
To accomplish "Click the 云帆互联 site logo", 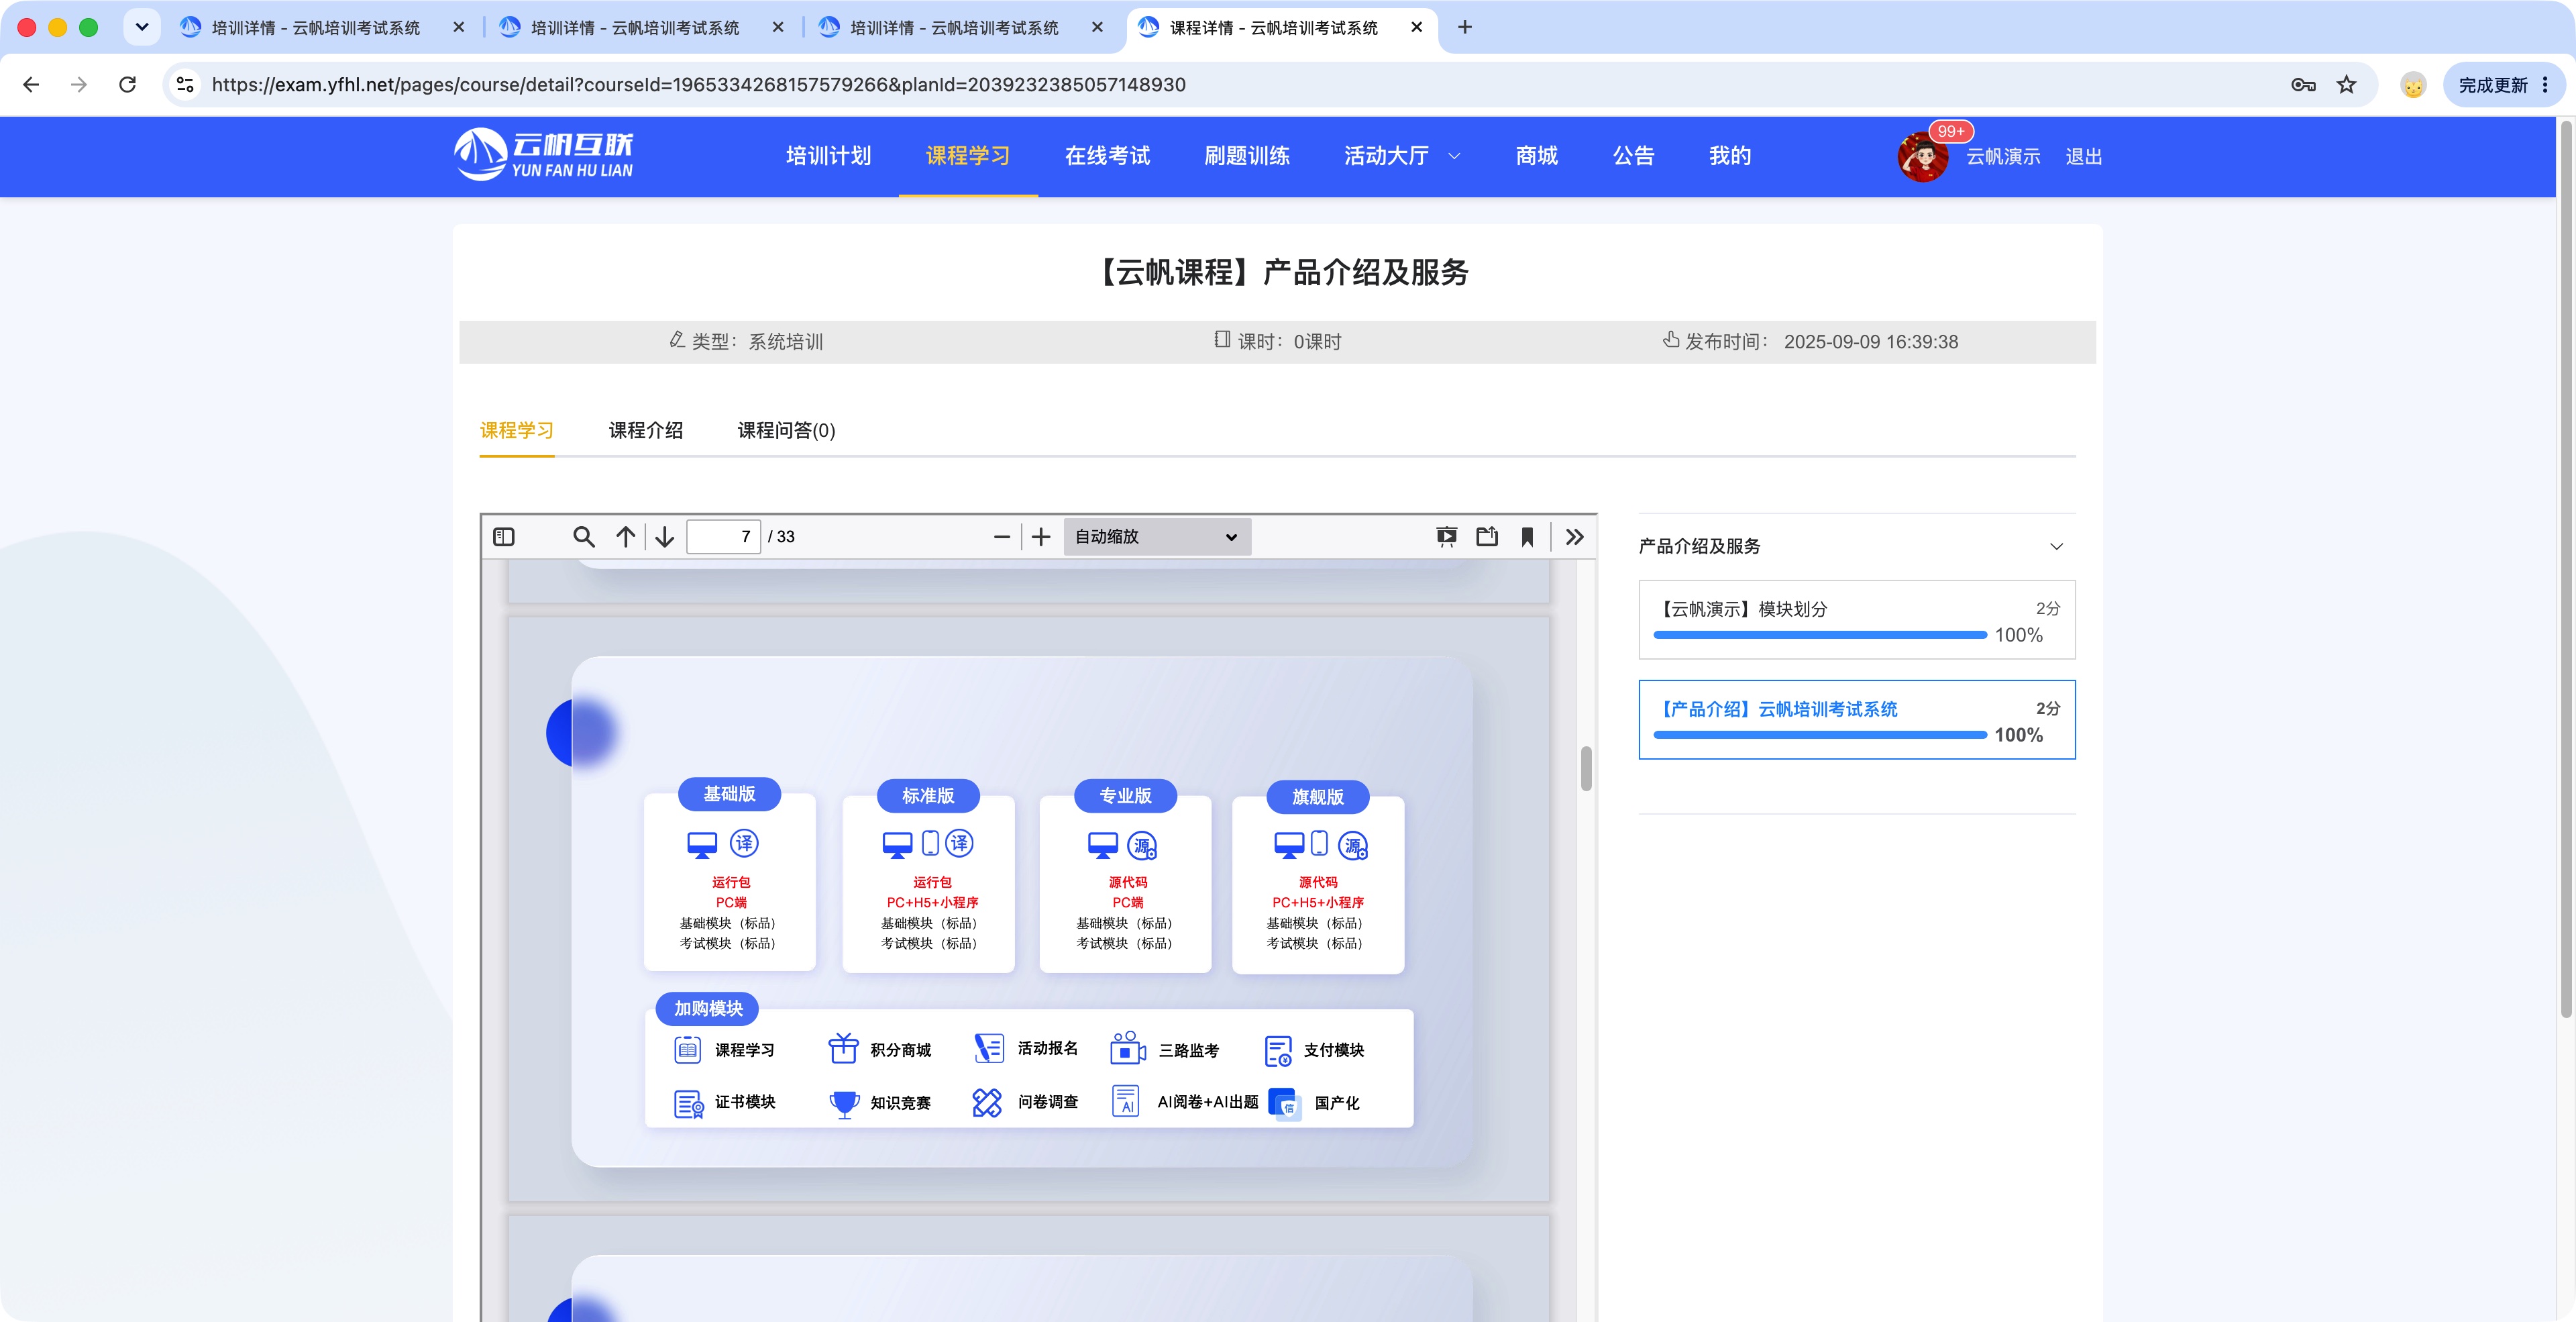I will click(544, 154).
